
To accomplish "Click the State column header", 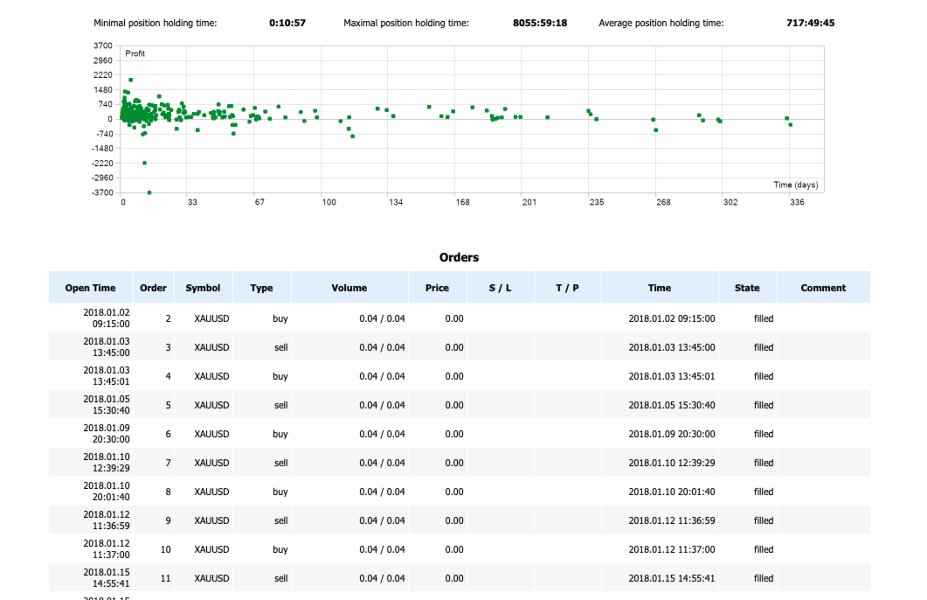I will [x=747, y=288].
